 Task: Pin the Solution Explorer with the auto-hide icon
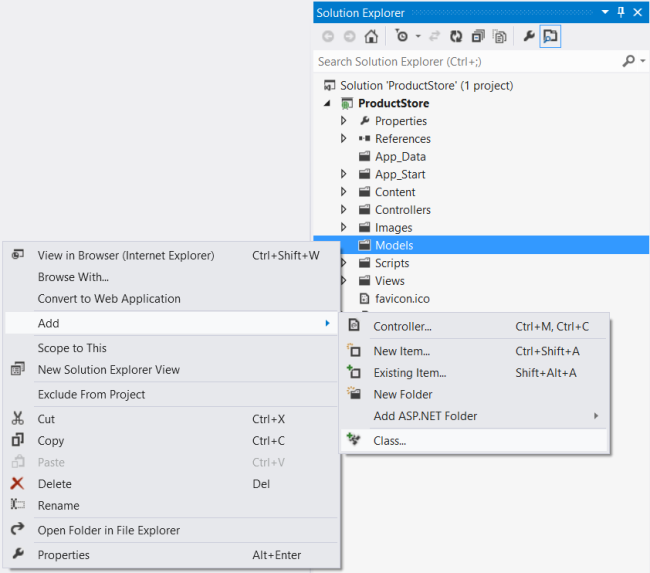[621, 12]
